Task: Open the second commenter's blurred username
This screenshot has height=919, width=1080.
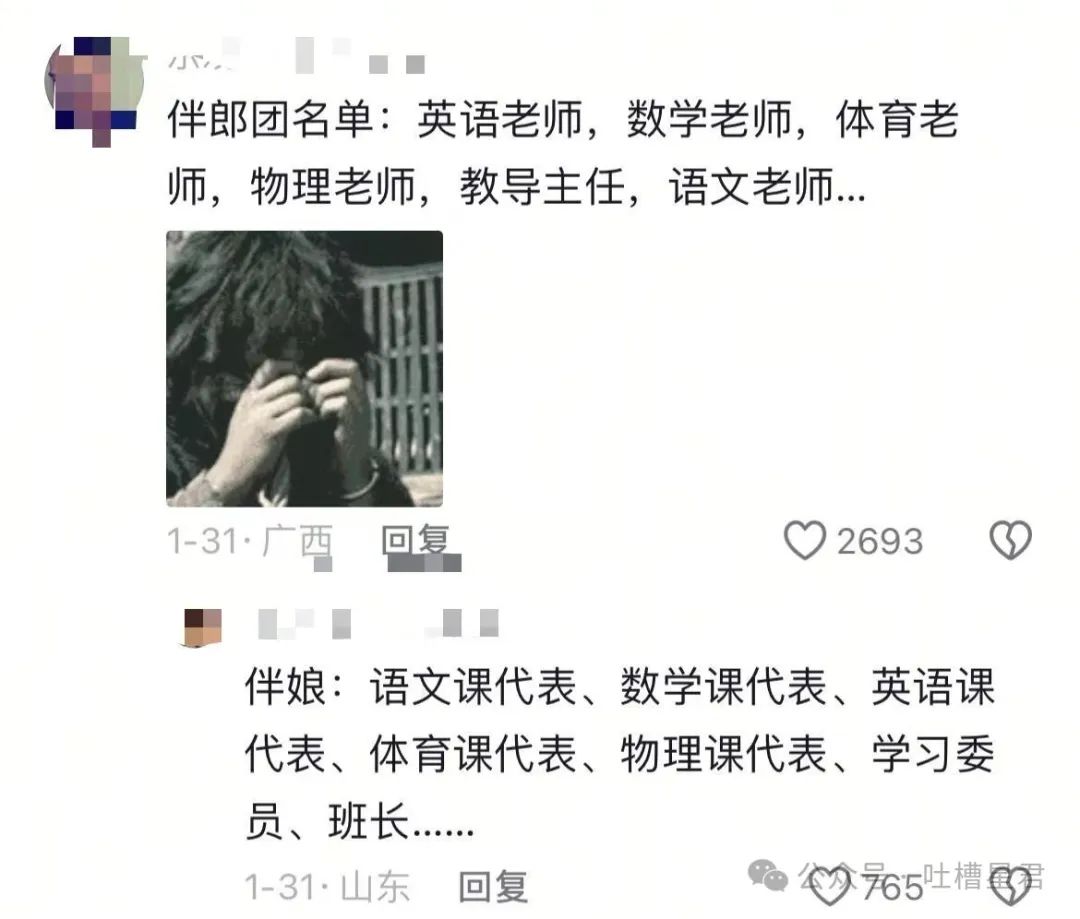Action: tap(304, 623)
